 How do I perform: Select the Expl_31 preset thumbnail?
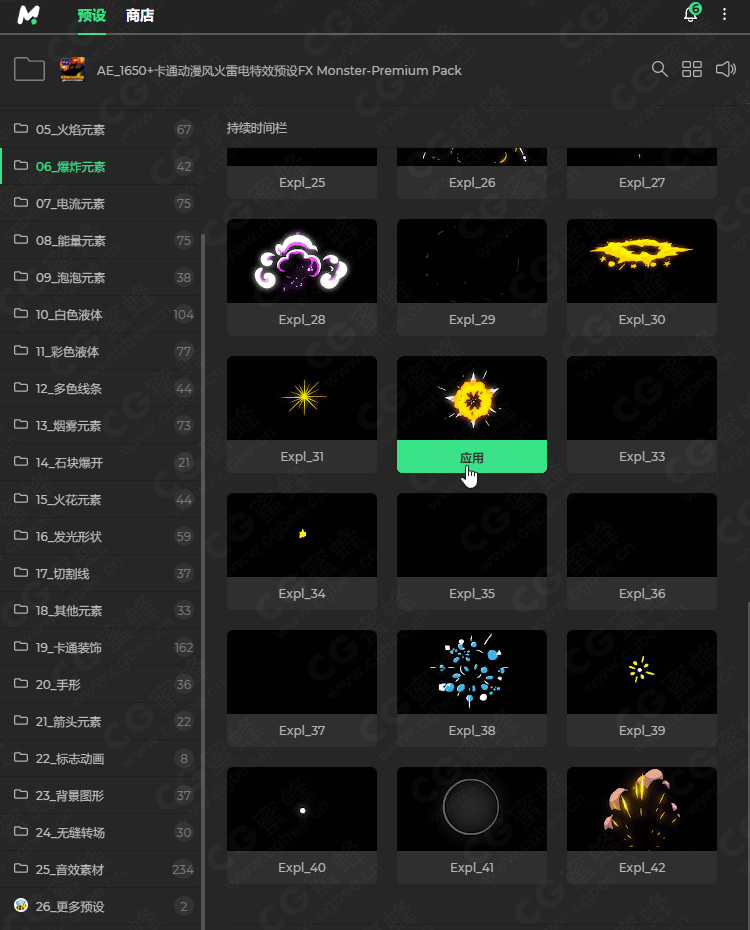(302, 398)
